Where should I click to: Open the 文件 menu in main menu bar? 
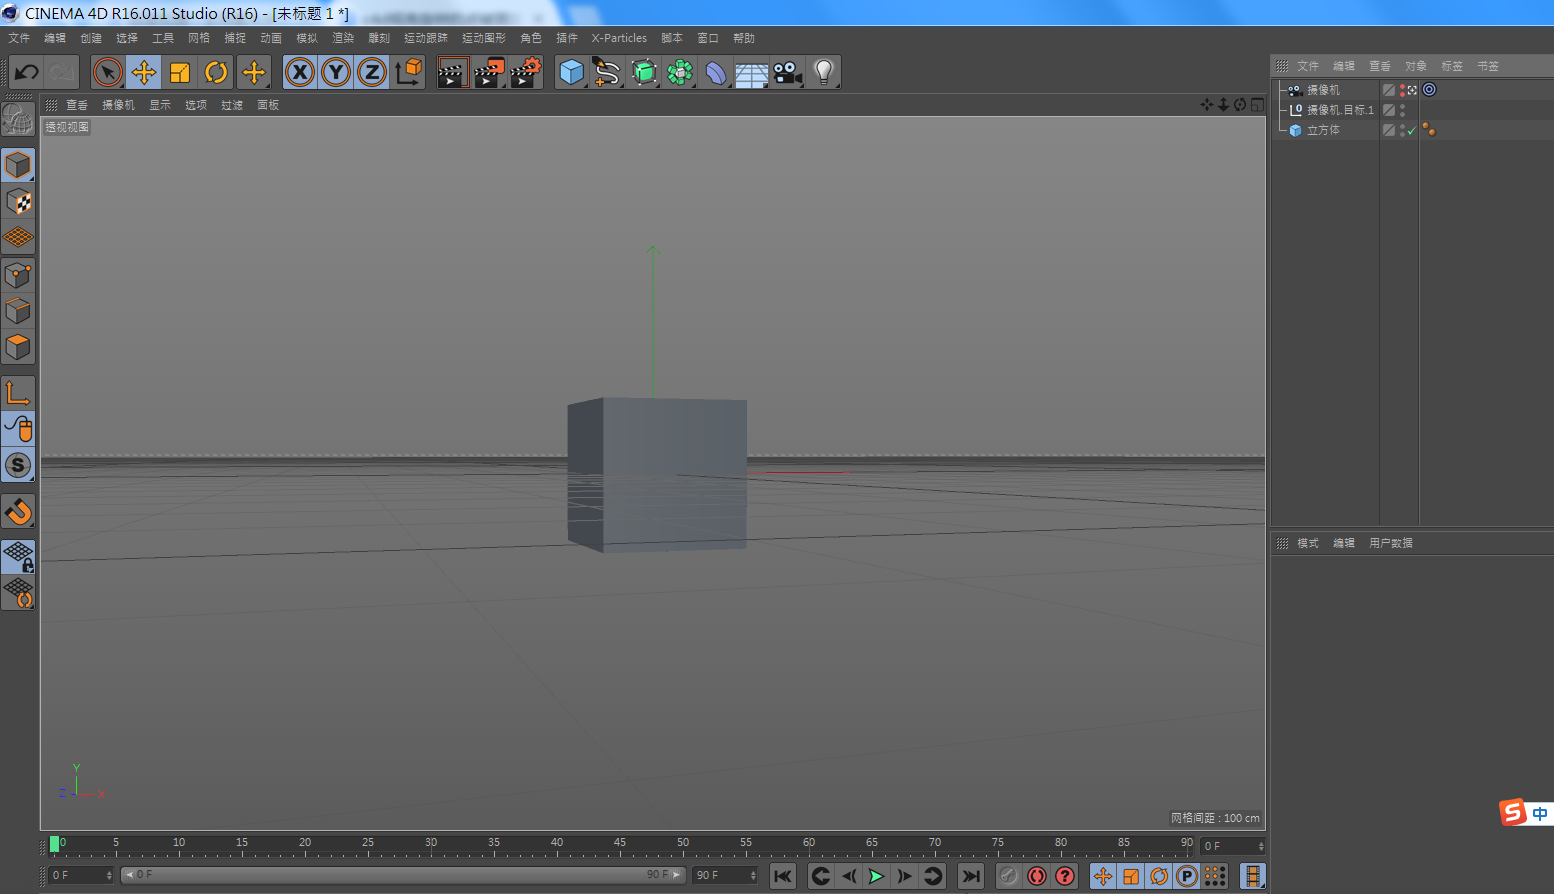click(19, 38)
